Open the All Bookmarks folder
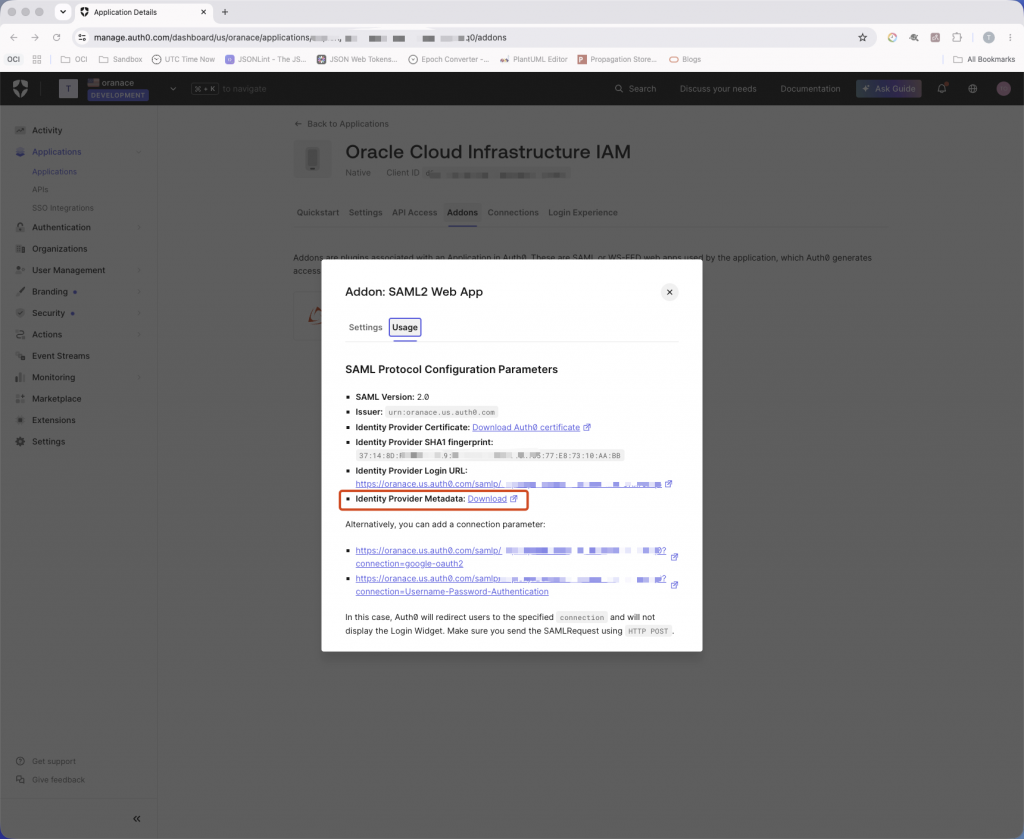The width and height of the screenshot is (1024, 839). point(984,59)
